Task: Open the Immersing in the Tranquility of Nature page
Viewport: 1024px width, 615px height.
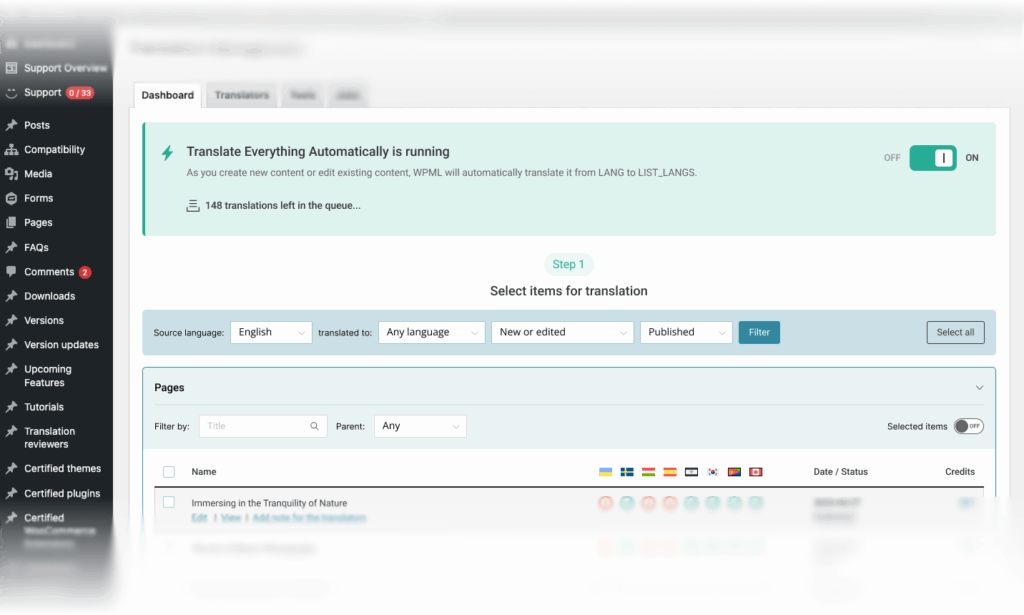Action: (269, 503)
